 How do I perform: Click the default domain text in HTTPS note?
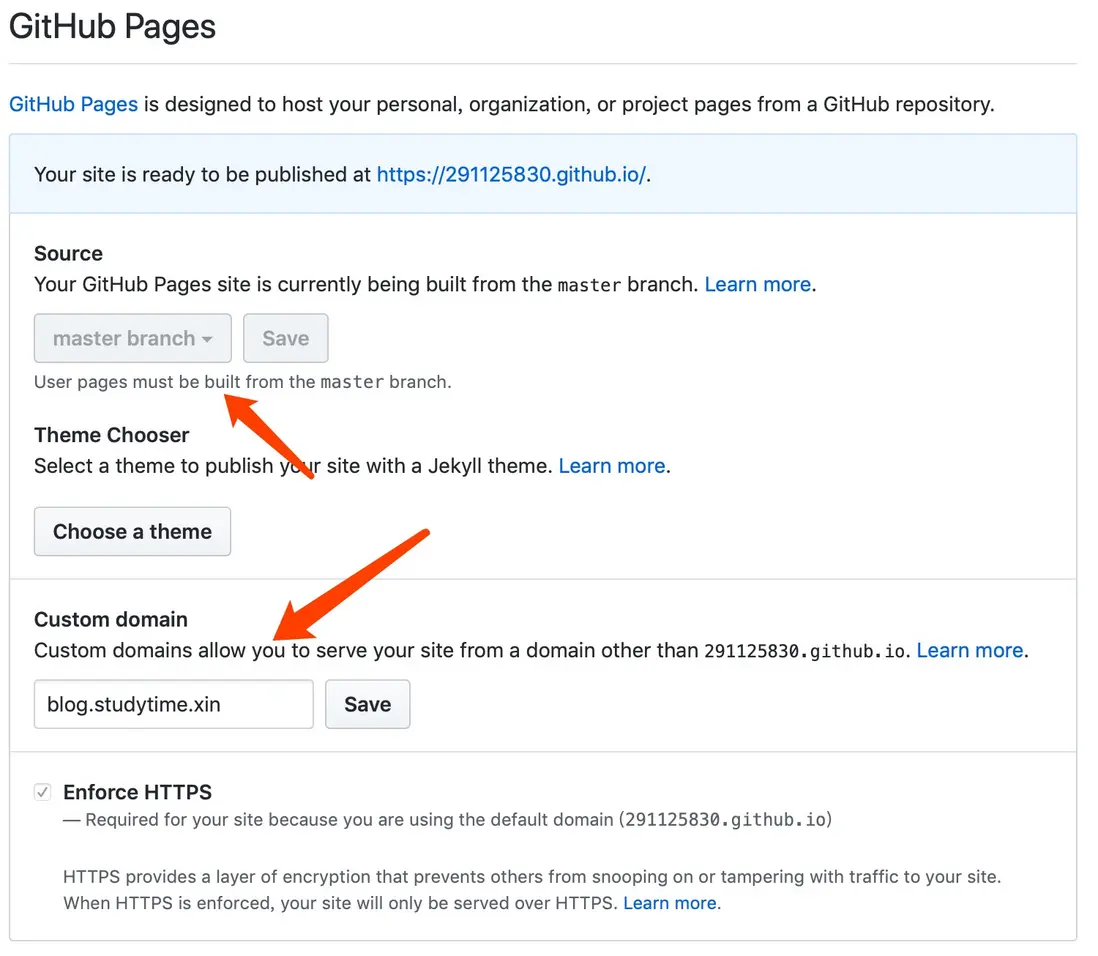pos(725,820)
